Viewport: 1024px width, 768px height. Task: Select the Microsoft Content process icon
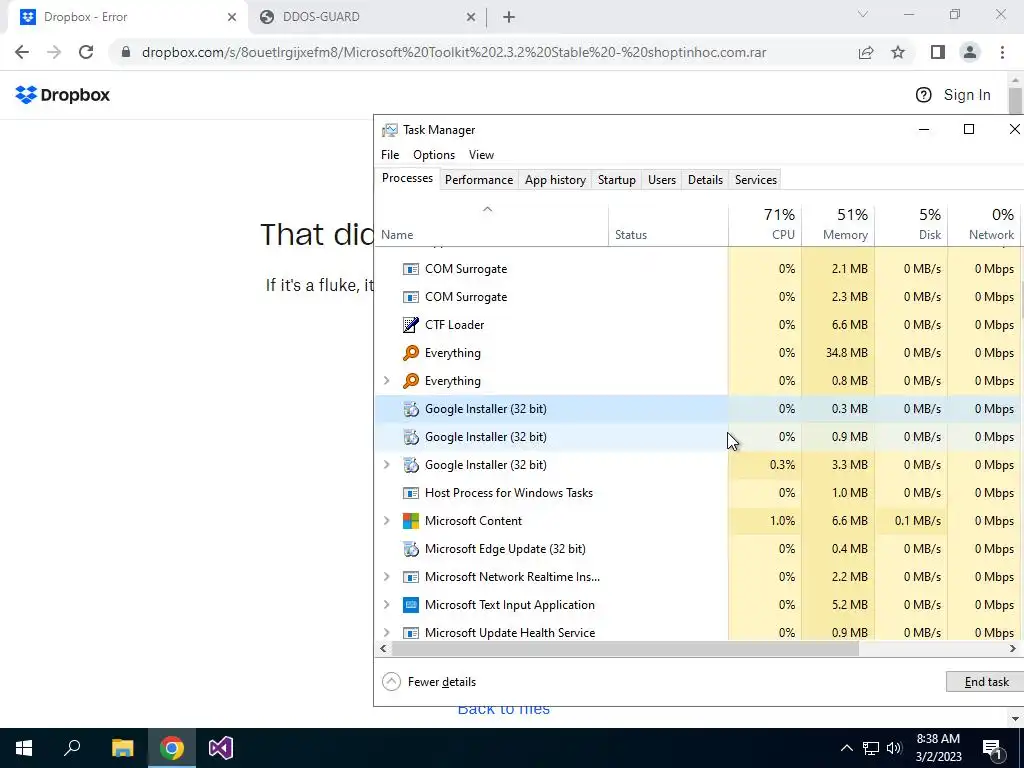coord(411,520)
